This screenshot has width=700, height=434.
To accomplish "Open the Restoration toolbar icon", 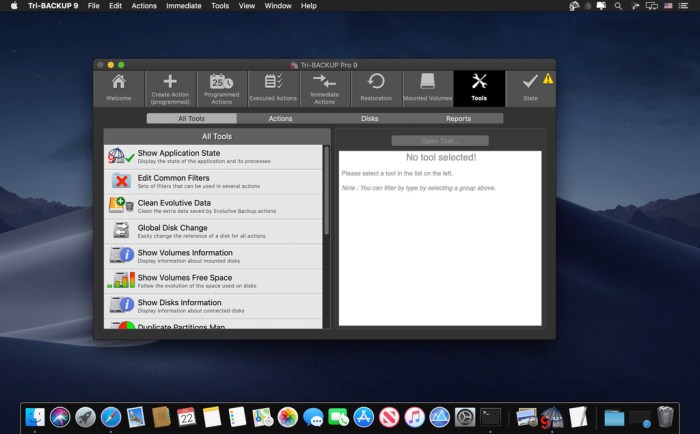I will click(376, 88).
